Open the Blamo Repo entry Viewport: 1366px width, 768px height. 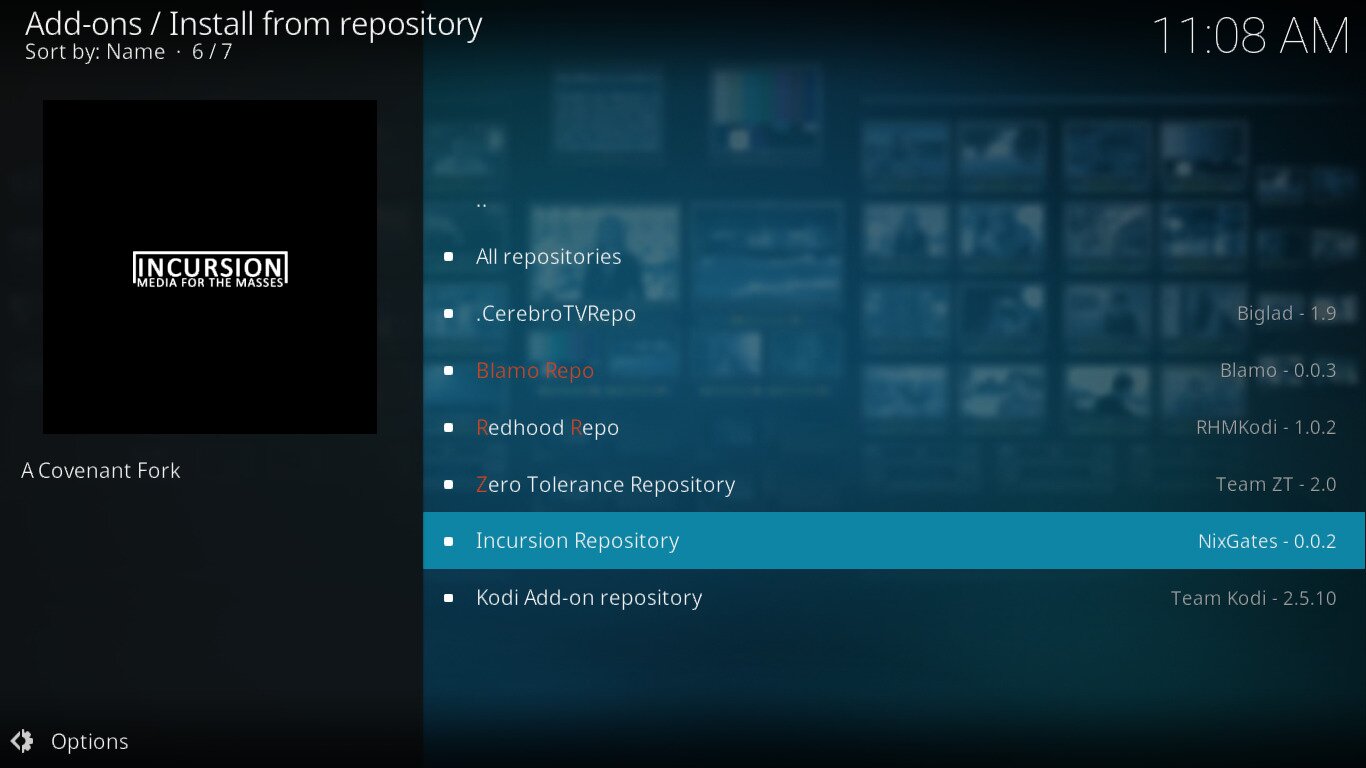894,371
